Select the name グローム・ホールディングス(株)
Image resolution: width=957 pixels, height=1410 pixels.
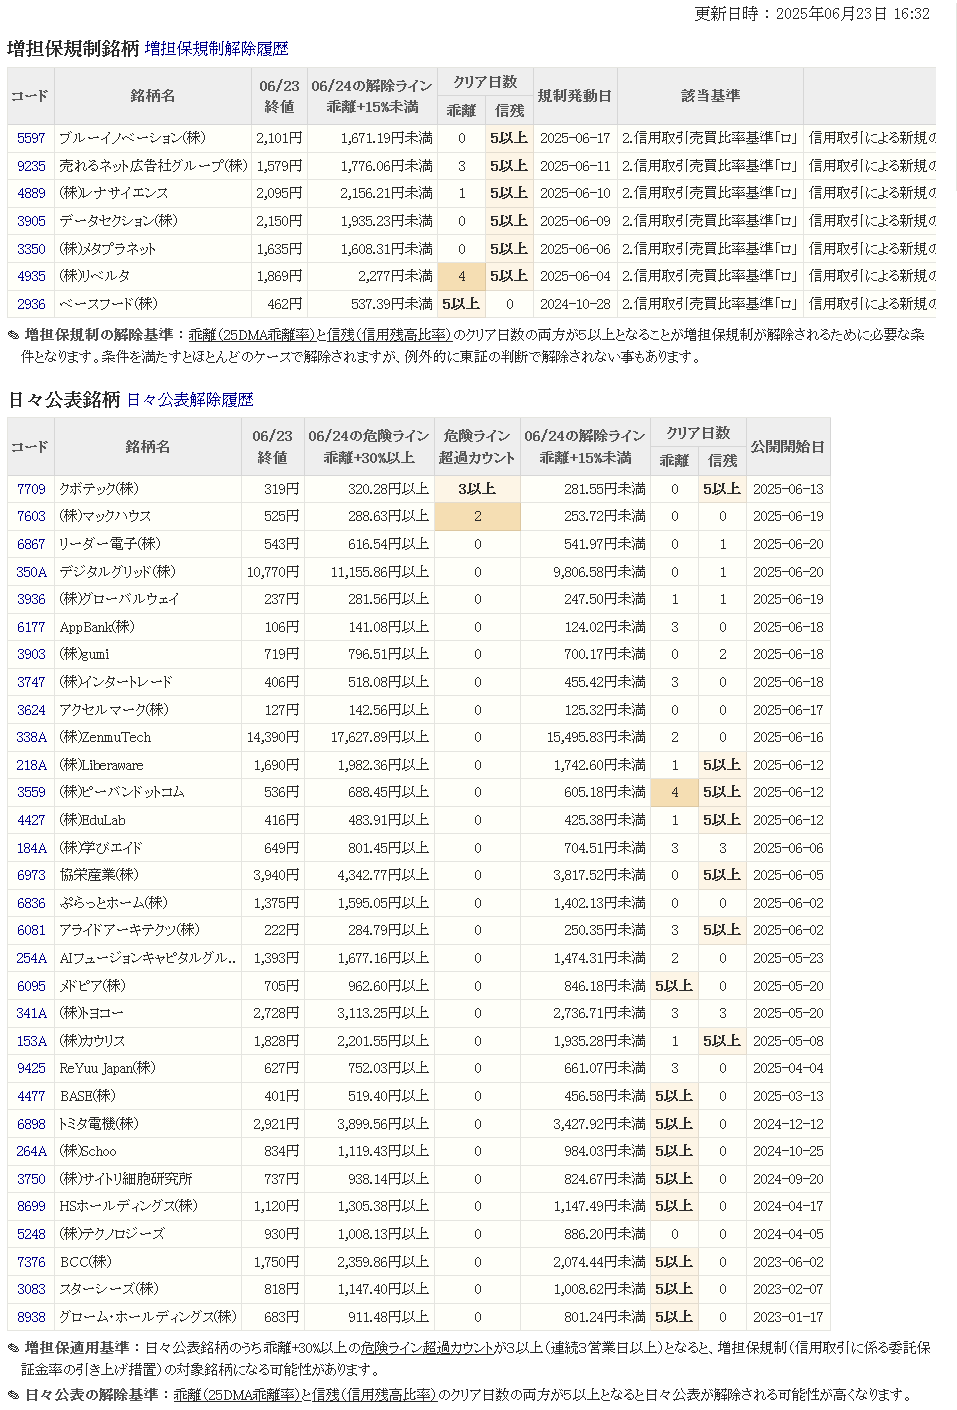pyautogui.click(x=148, y=1317)
